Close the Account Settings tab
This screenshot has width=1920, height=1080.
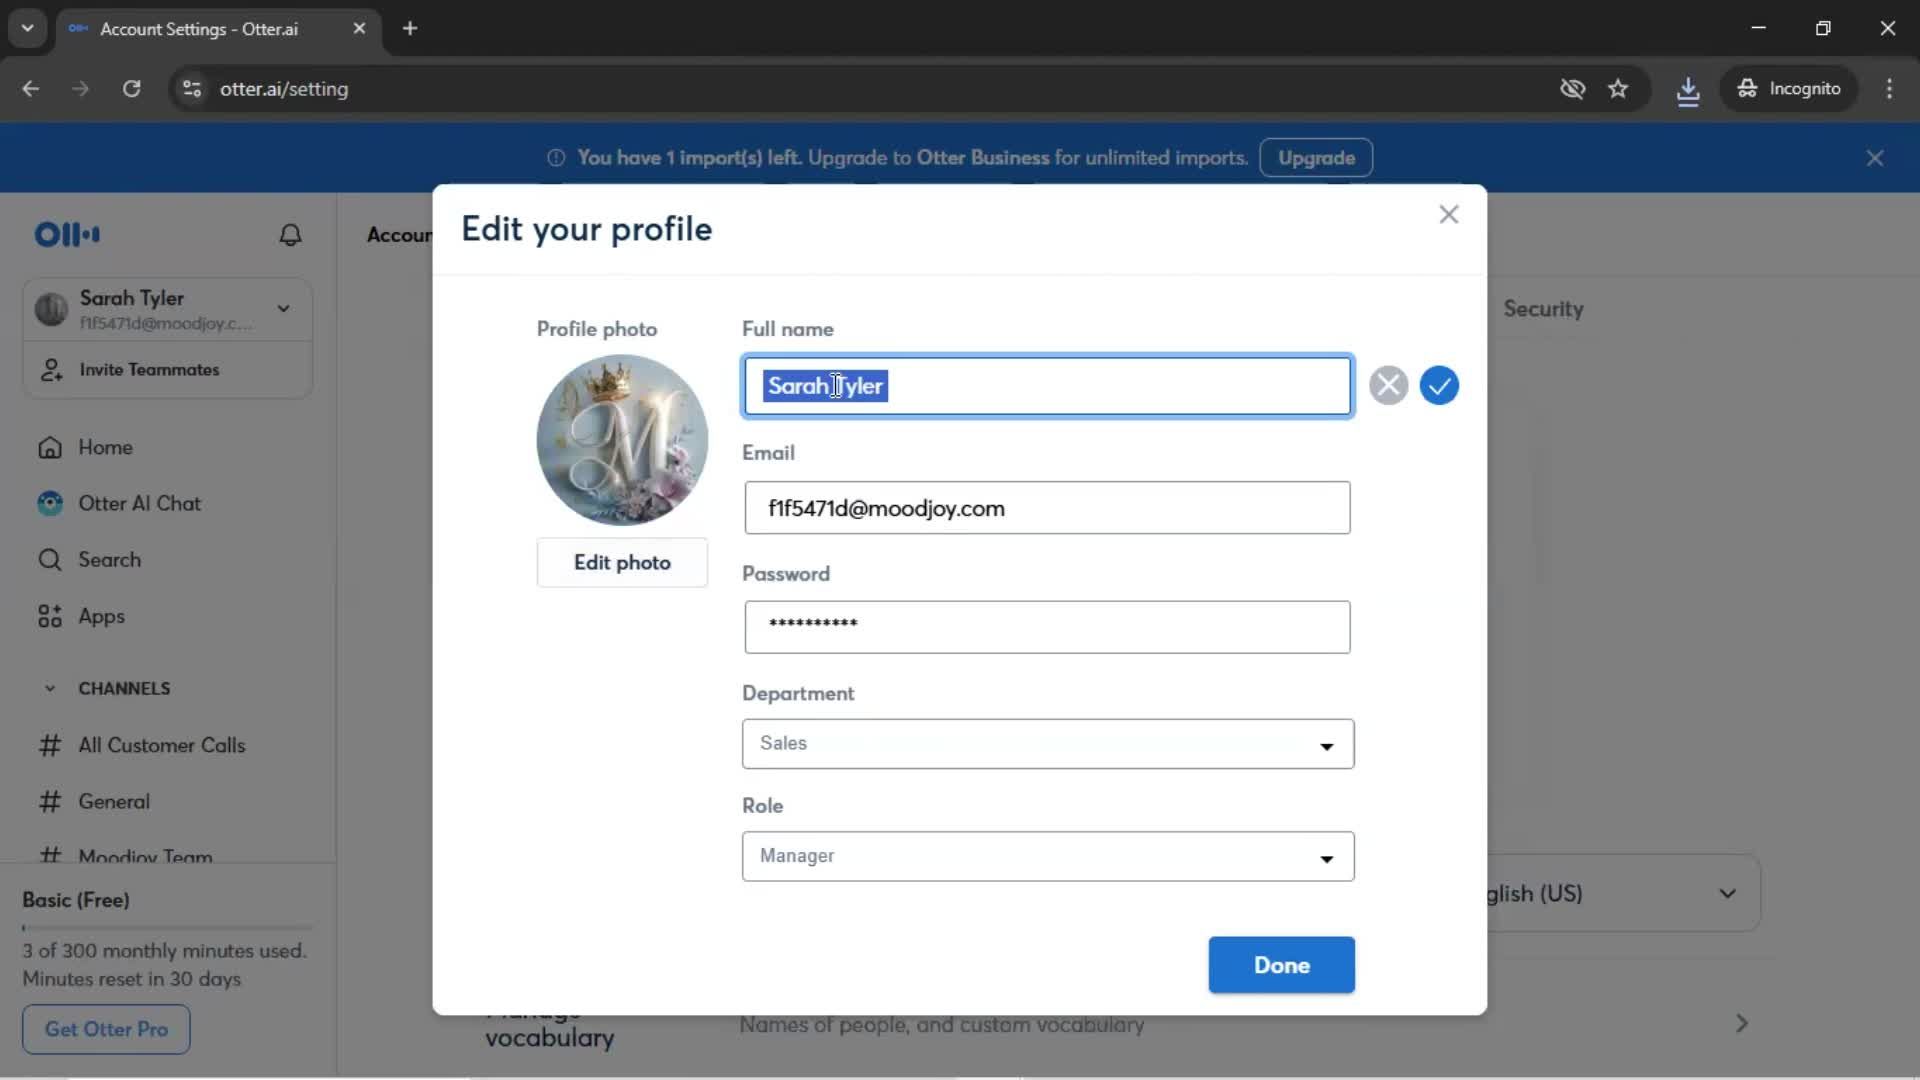pyautogui.click(x=359, y=29)
